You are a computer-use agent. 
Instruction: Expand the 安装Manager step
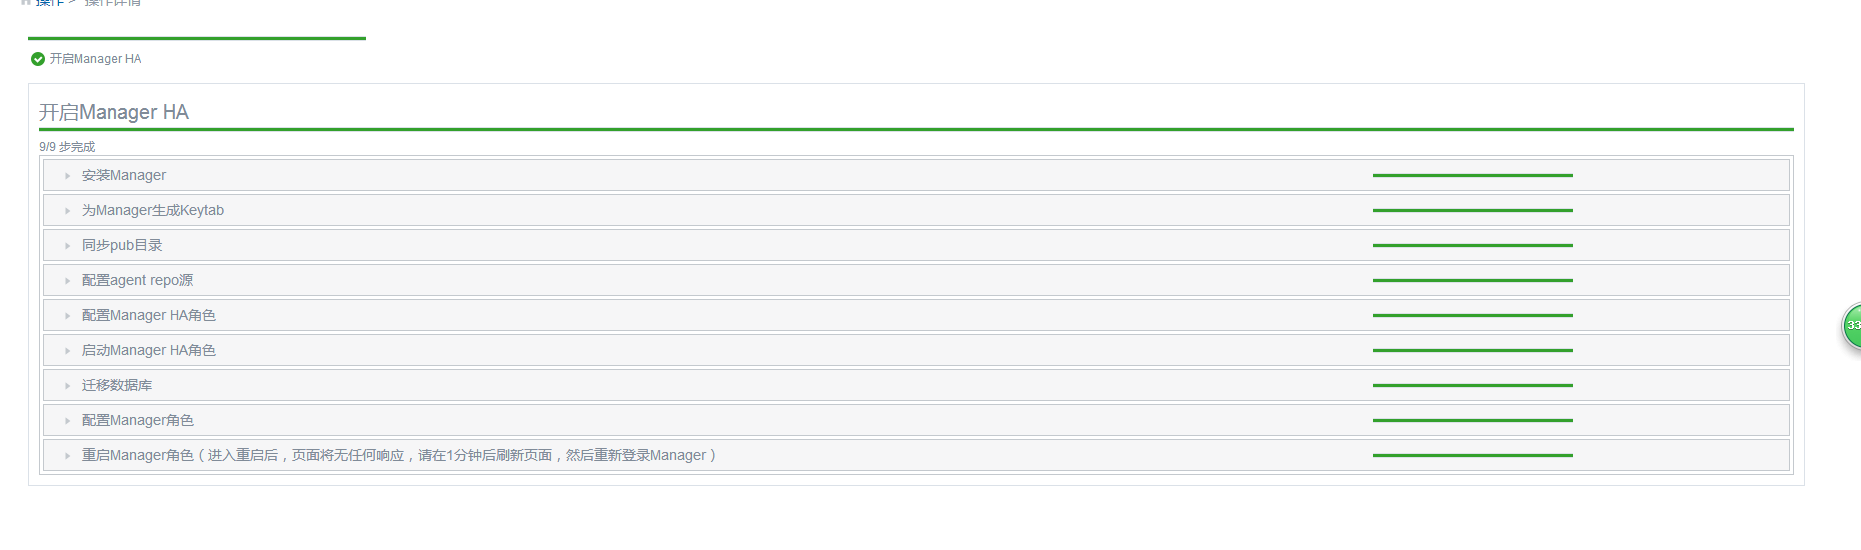tap(68, 176)
